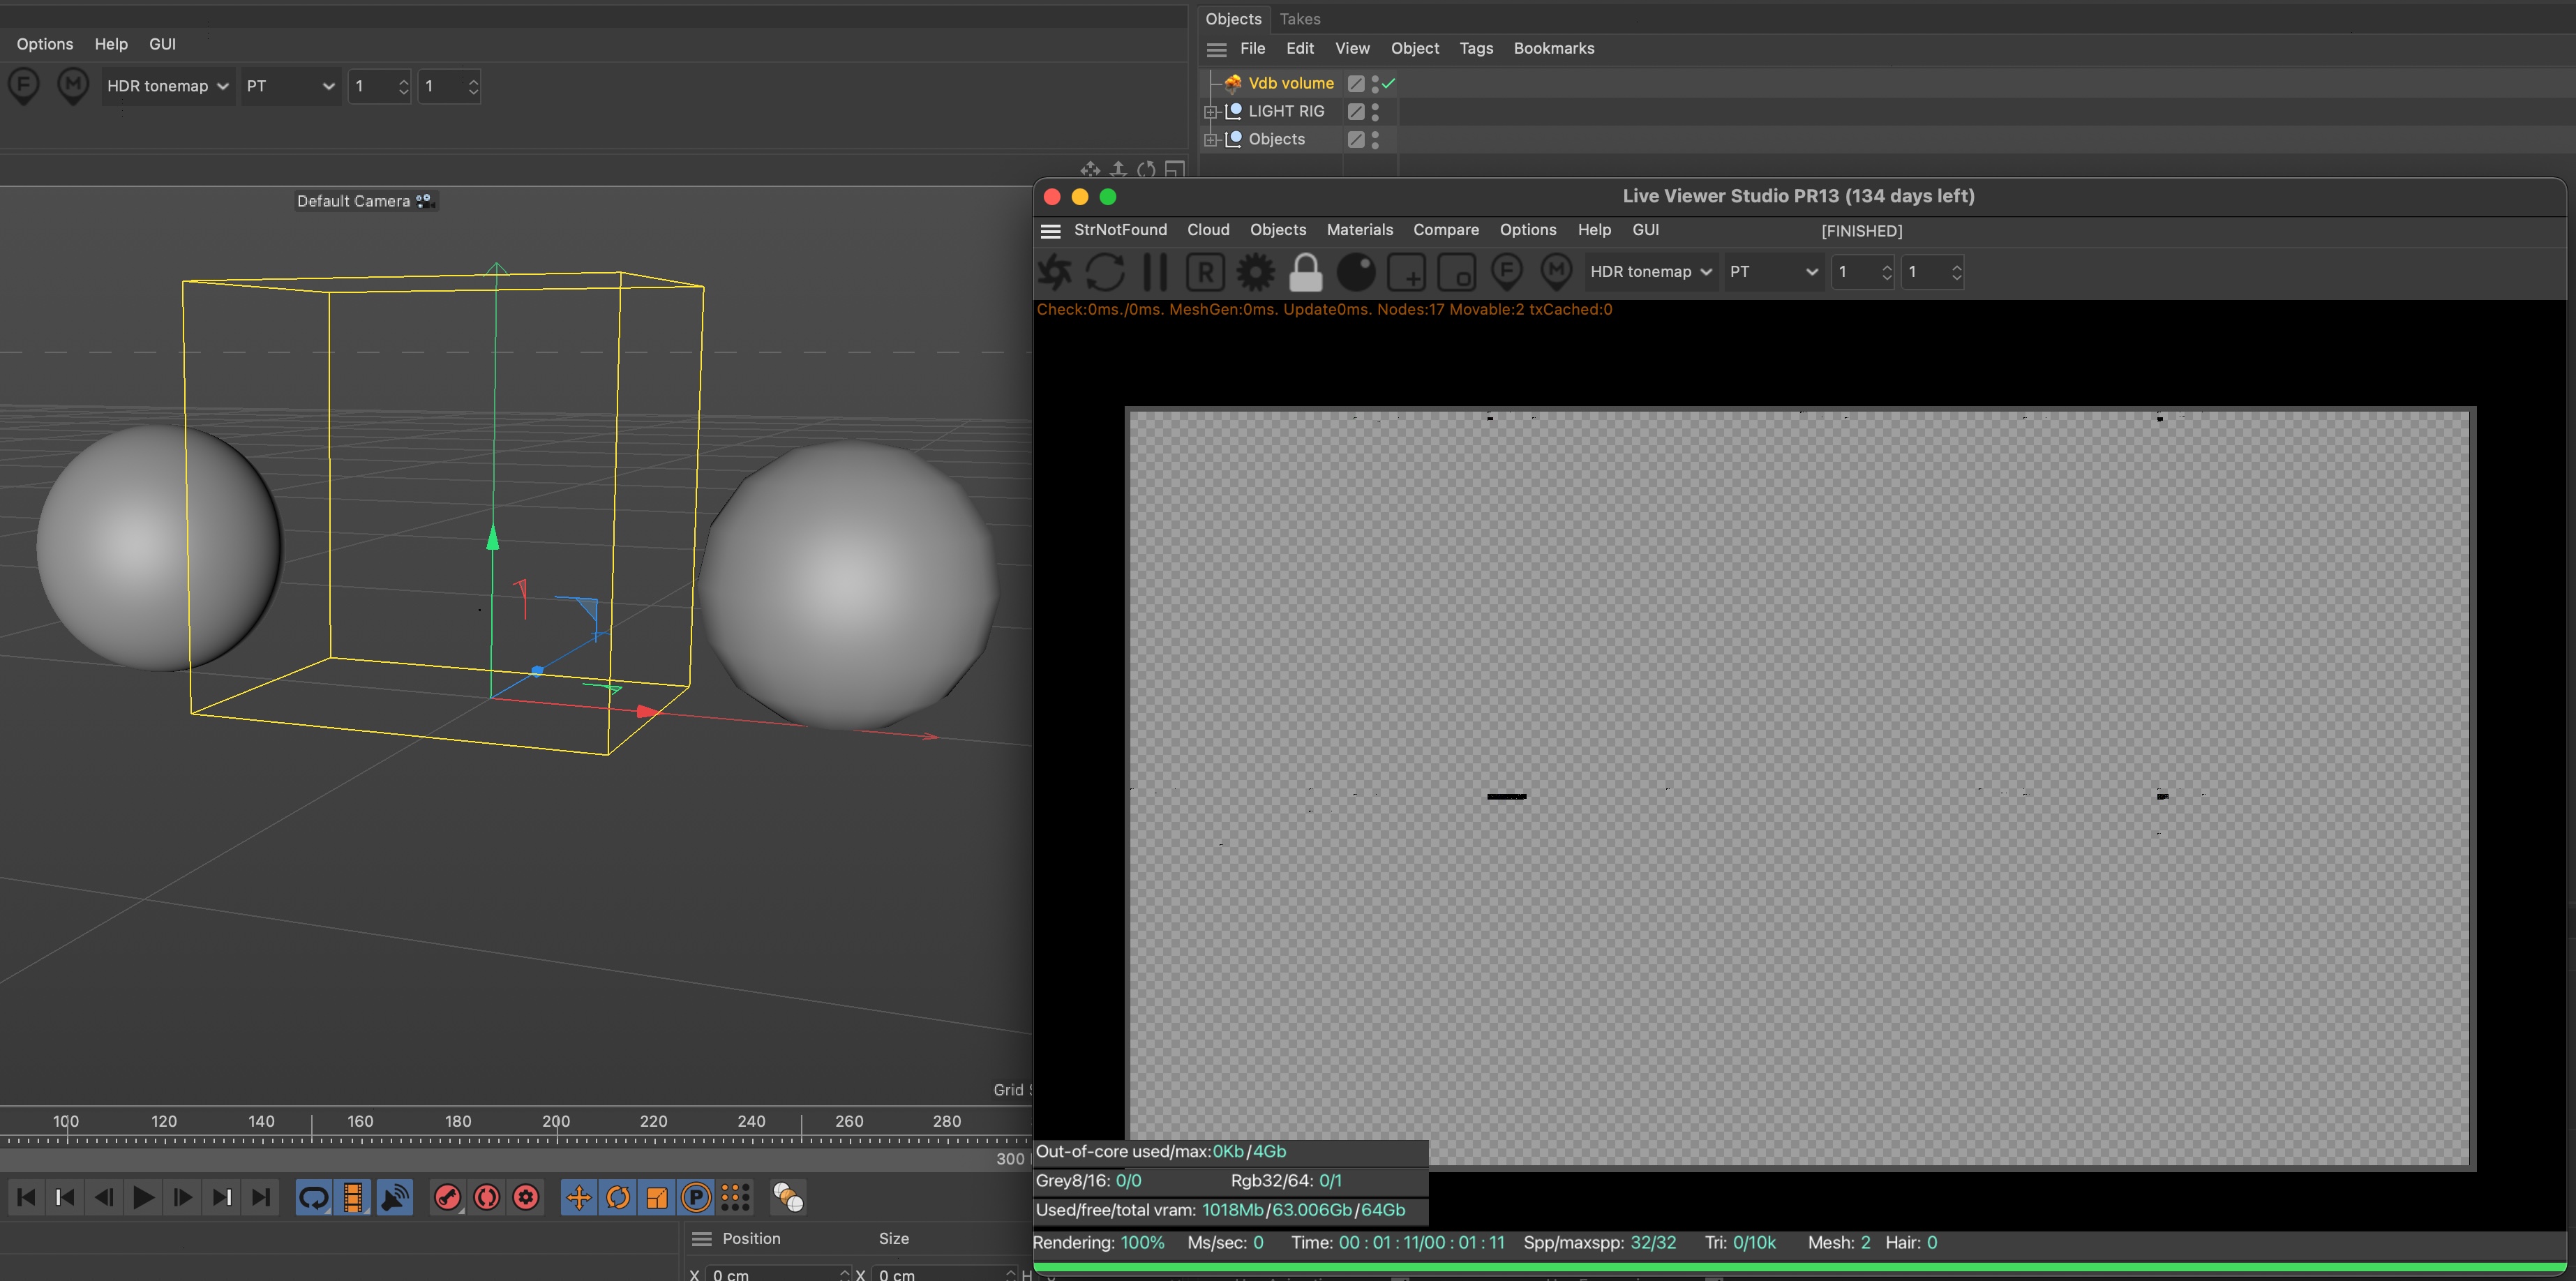Image resolution: width=2576 pixels, height=1281 pixels.
Task: Click the pick focus F icon
Action: tap(1506, 271)
